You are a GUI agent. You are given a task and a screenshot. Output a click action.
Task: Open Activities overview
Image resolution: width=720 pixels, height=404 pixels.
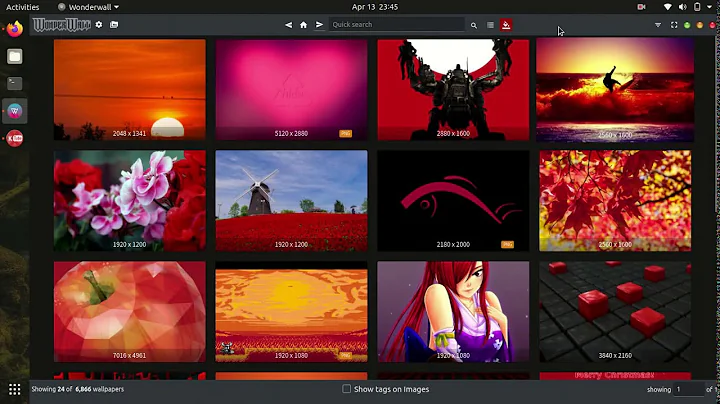(22, 7)
